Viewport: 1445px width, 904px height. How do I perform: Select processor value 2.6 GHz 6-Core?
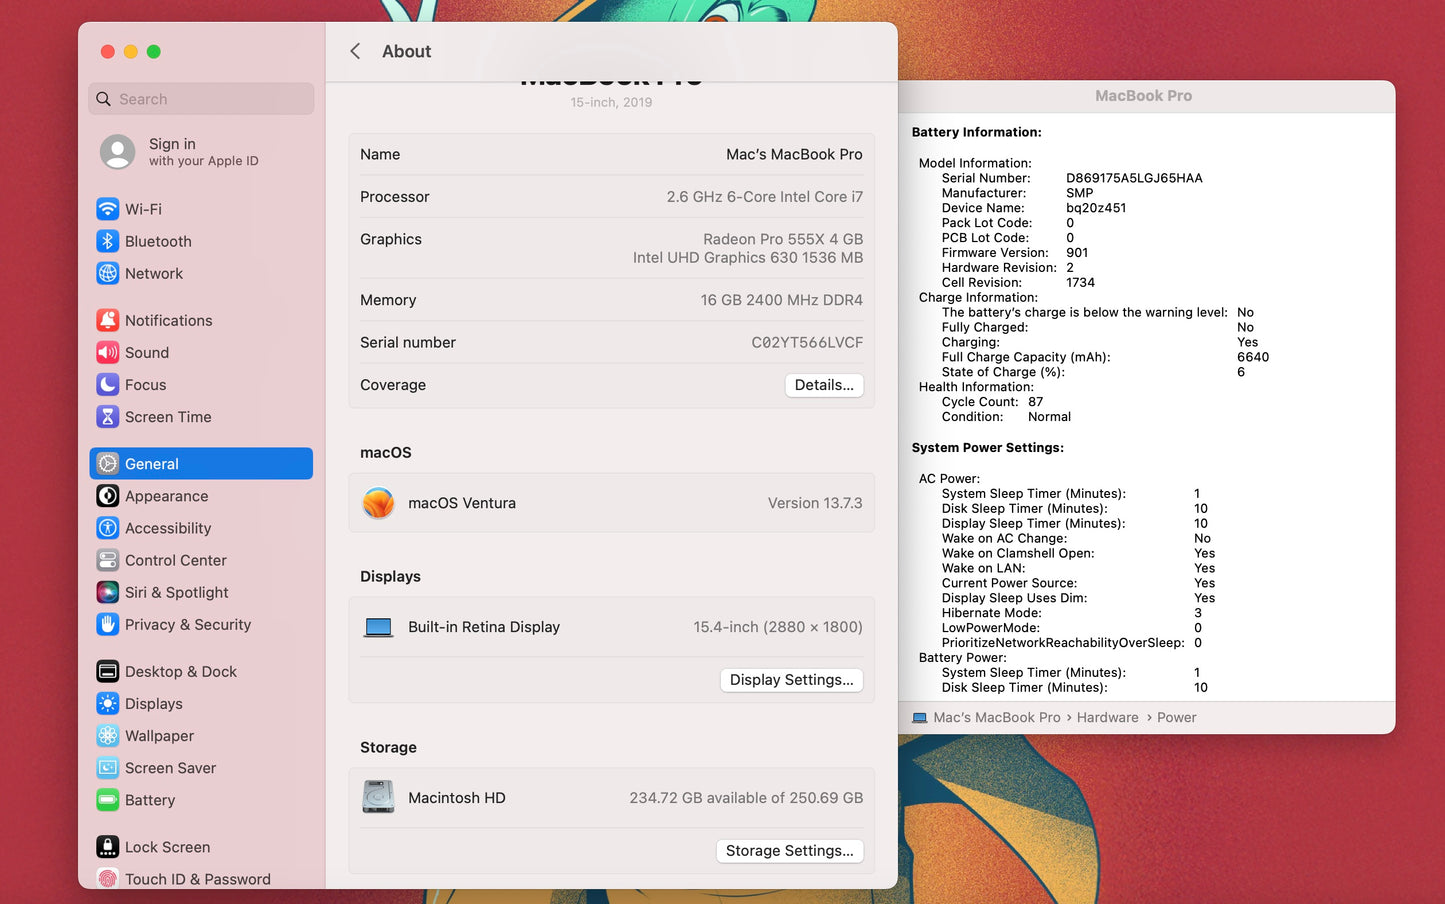tap(764, 197)
